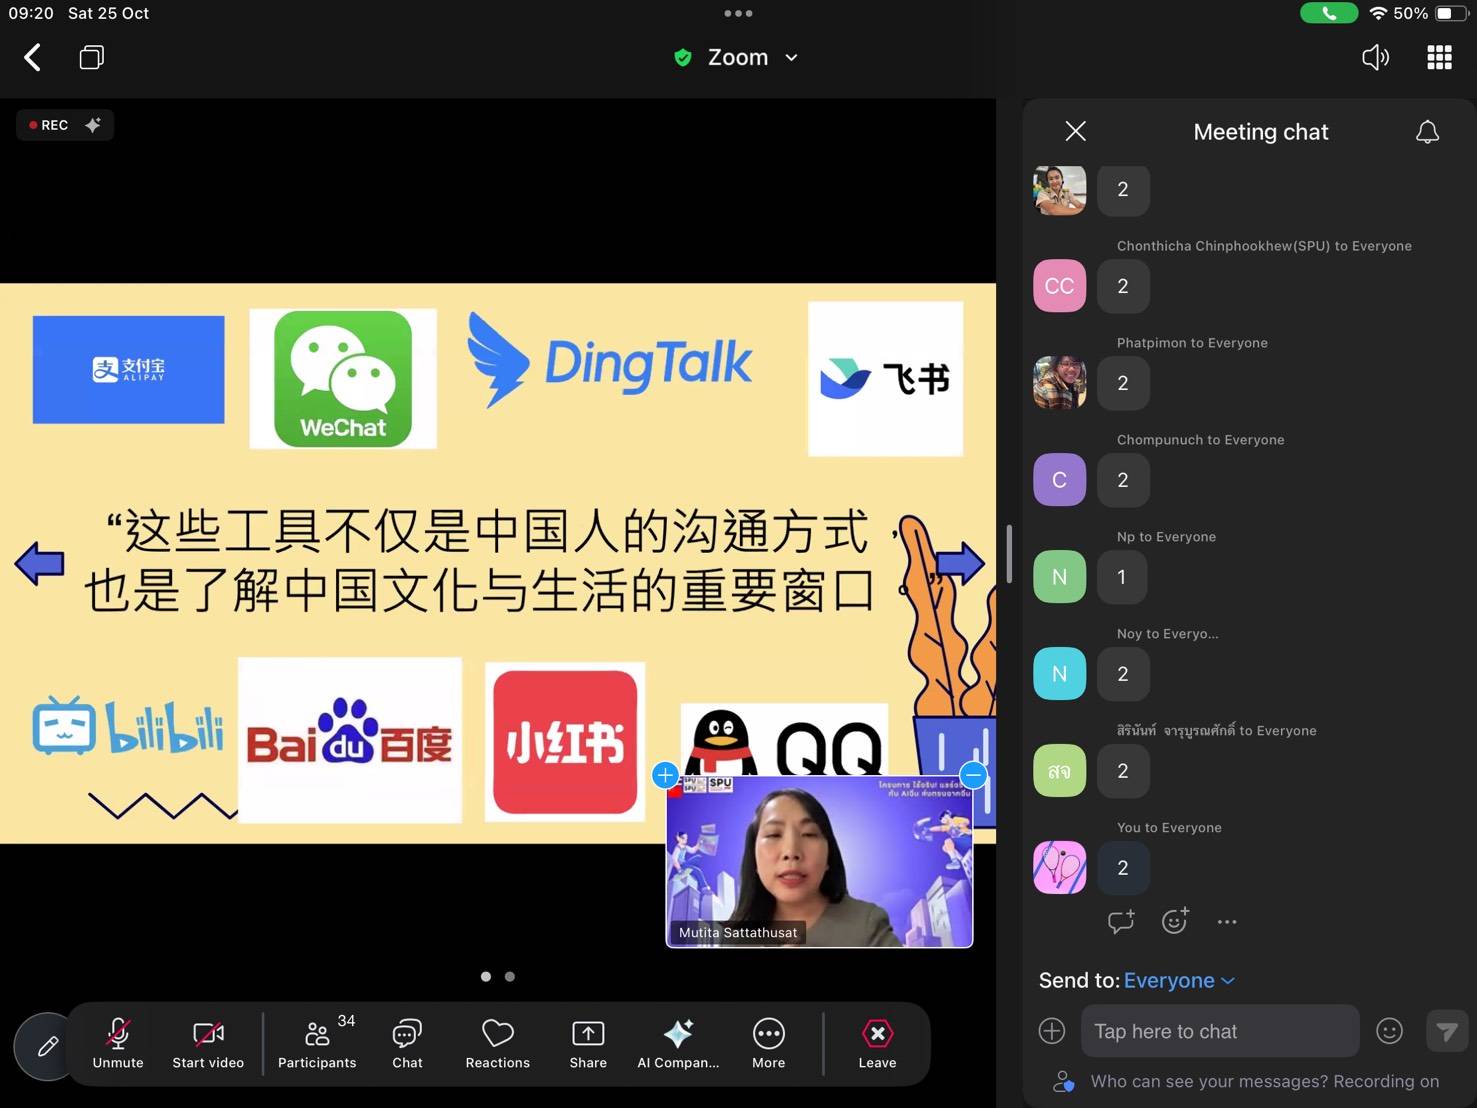The width and height of the screenshot is (1477, 1108).
Task: Start video camera
Action: click(208, 1043)
